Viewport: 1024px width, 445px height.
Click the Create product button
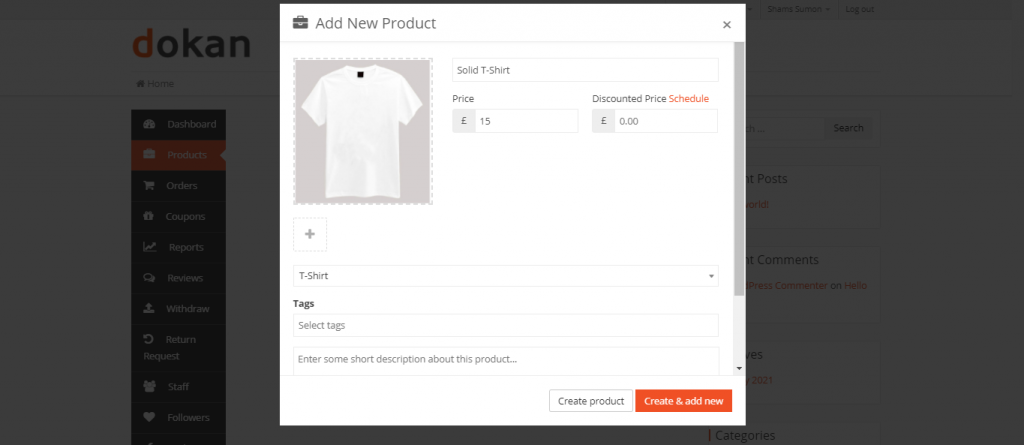click(x=591, y=401)
